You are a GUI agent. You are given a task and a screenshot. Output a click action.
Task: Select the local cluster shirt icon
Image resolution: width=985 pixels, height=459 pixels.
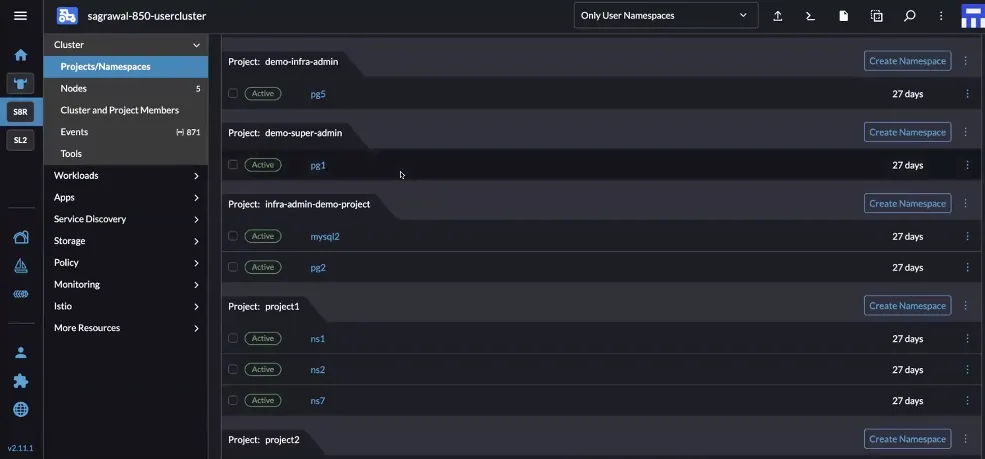coord(21,84)
